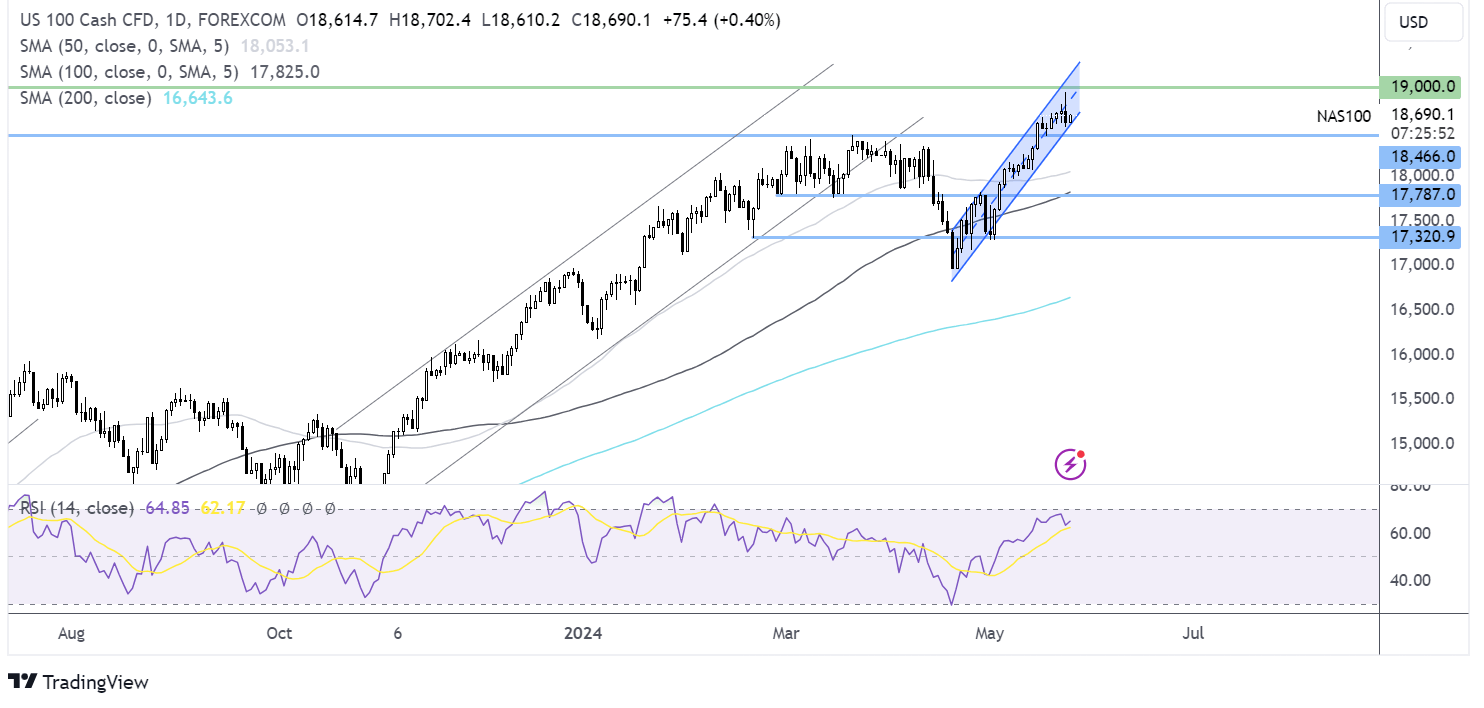Select the 19,000.0 green price label
The height and width of the screenshot is (708, 1484).
point(1420,88)
